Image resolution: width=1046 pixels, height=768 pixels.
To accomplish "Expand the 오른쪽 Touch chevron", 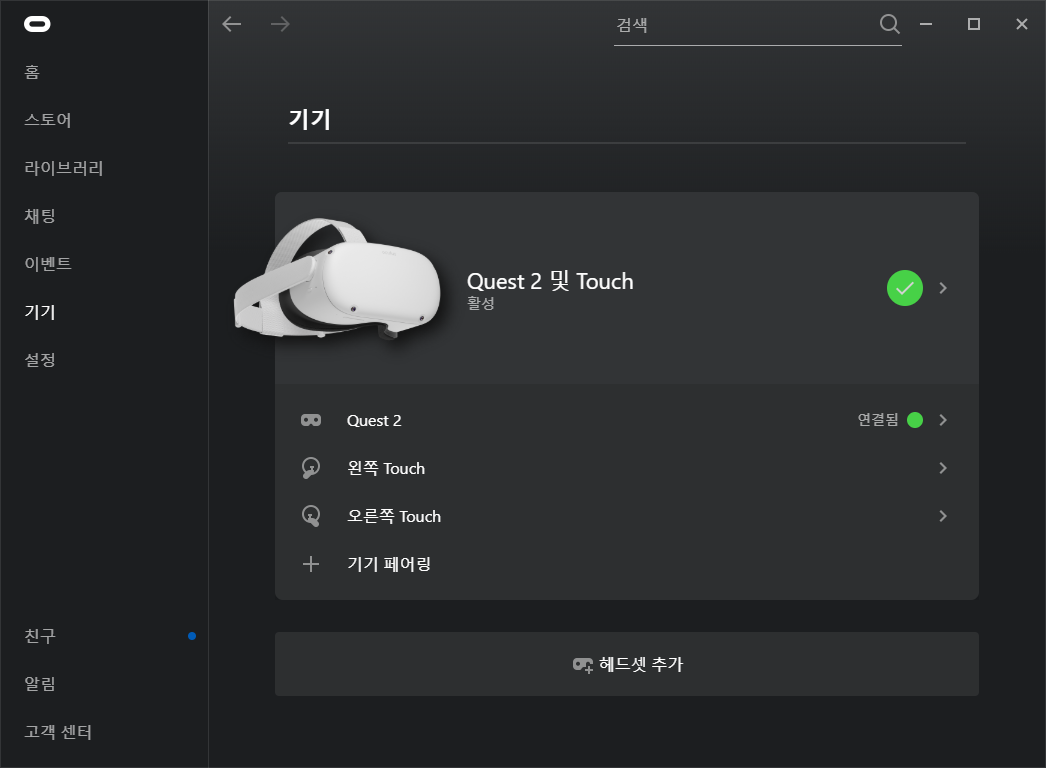I will [943, 516].
